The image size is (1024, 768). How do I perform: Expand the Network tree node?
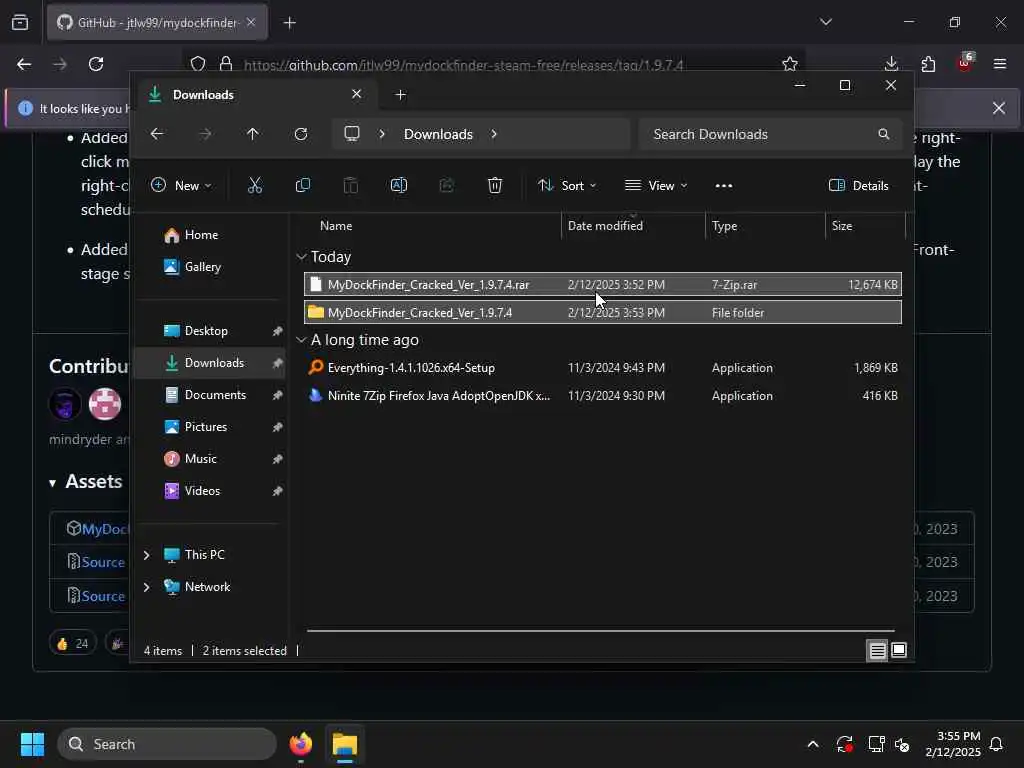click(x=146, y=586)
